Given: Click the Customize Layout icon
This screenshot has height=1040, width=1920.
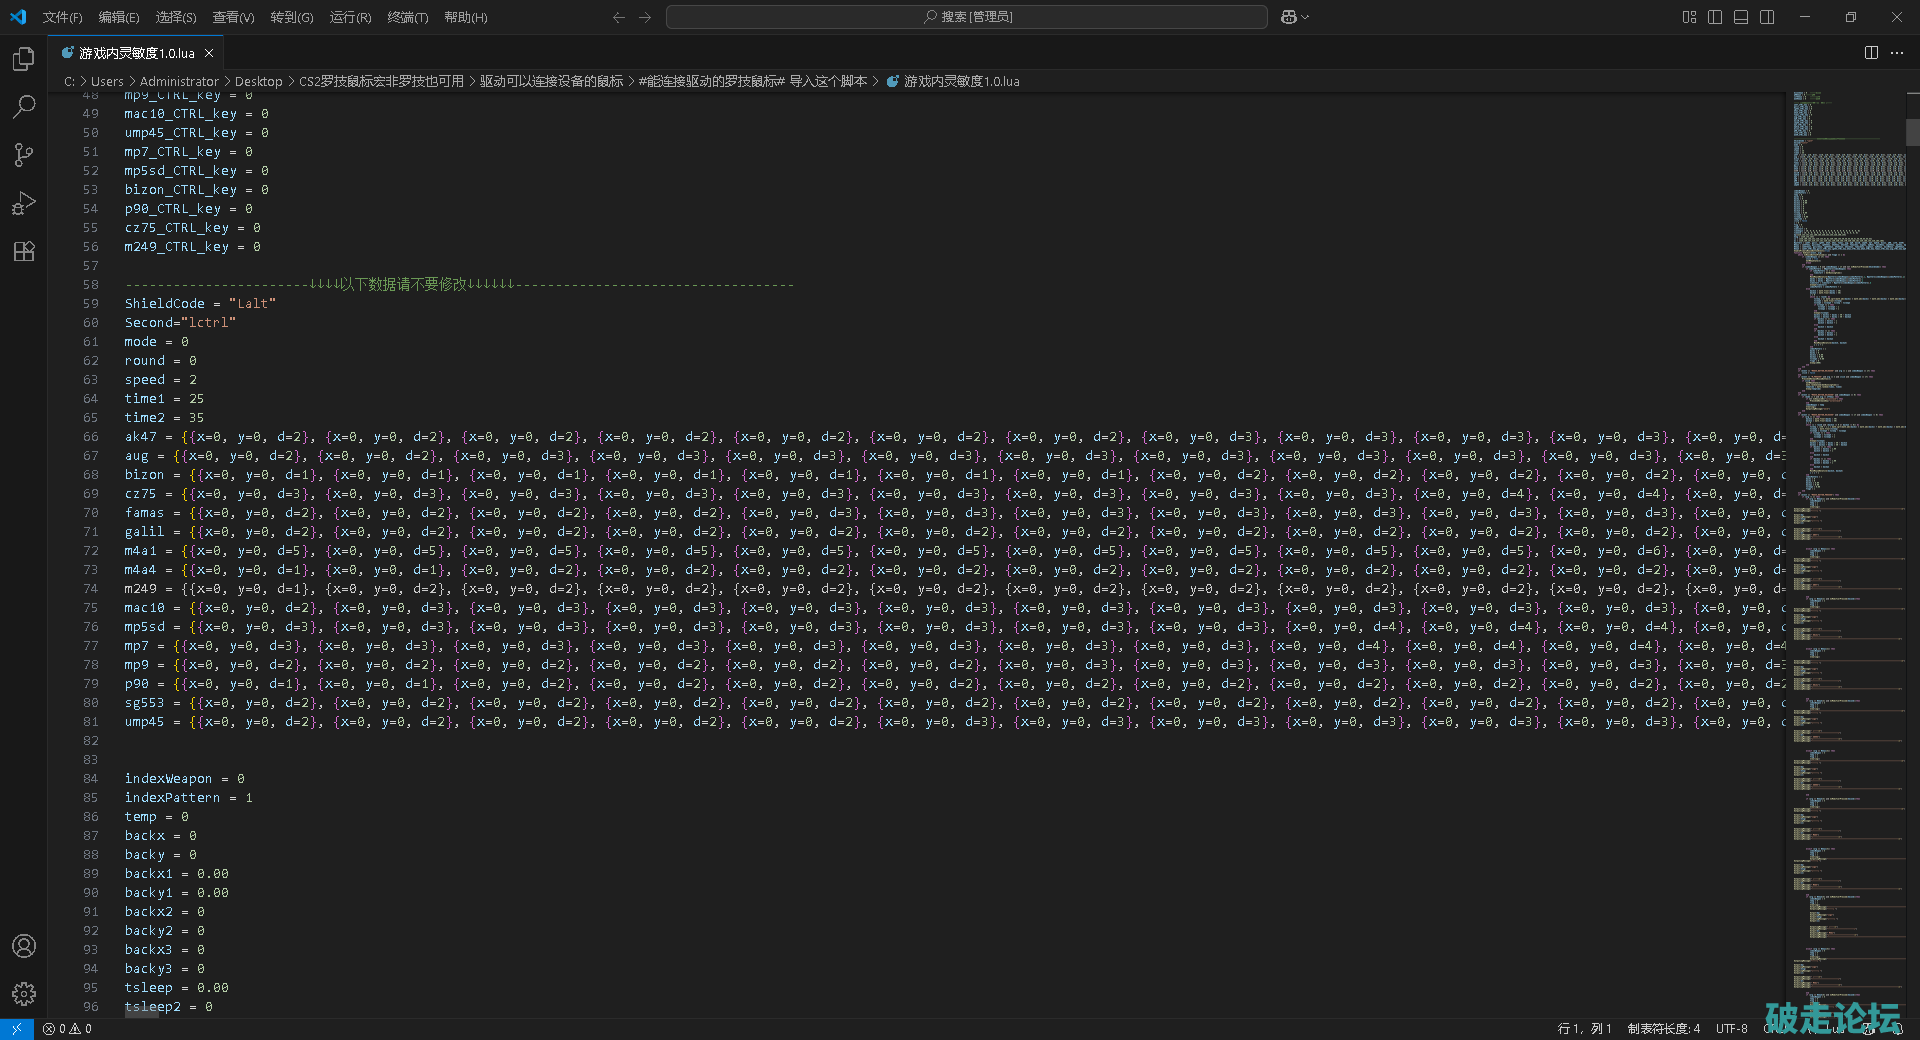Looking at the screenshot, I should (x=1689, y=17).
